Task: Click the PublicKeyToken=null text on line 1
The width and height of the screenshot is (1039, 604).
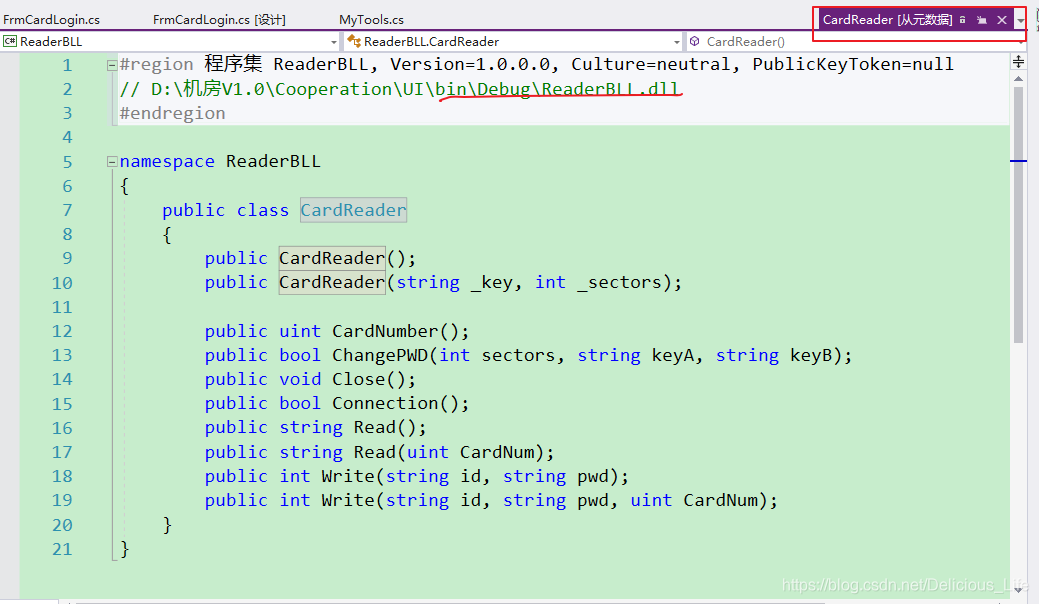Action: (853, 64)
